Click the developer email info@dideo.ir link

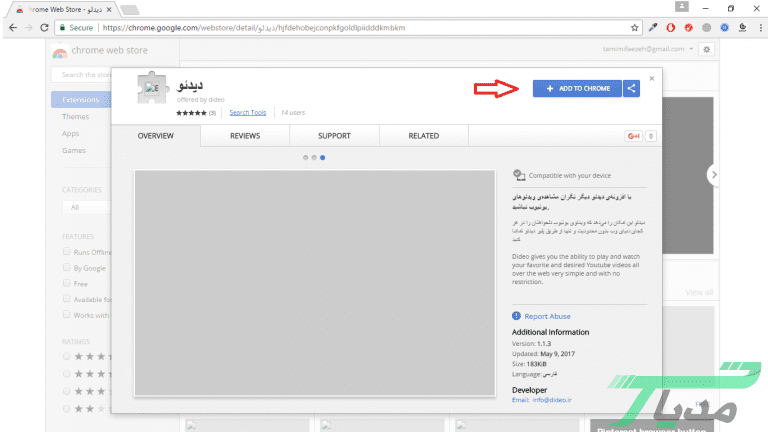click(x=552, y=400)
